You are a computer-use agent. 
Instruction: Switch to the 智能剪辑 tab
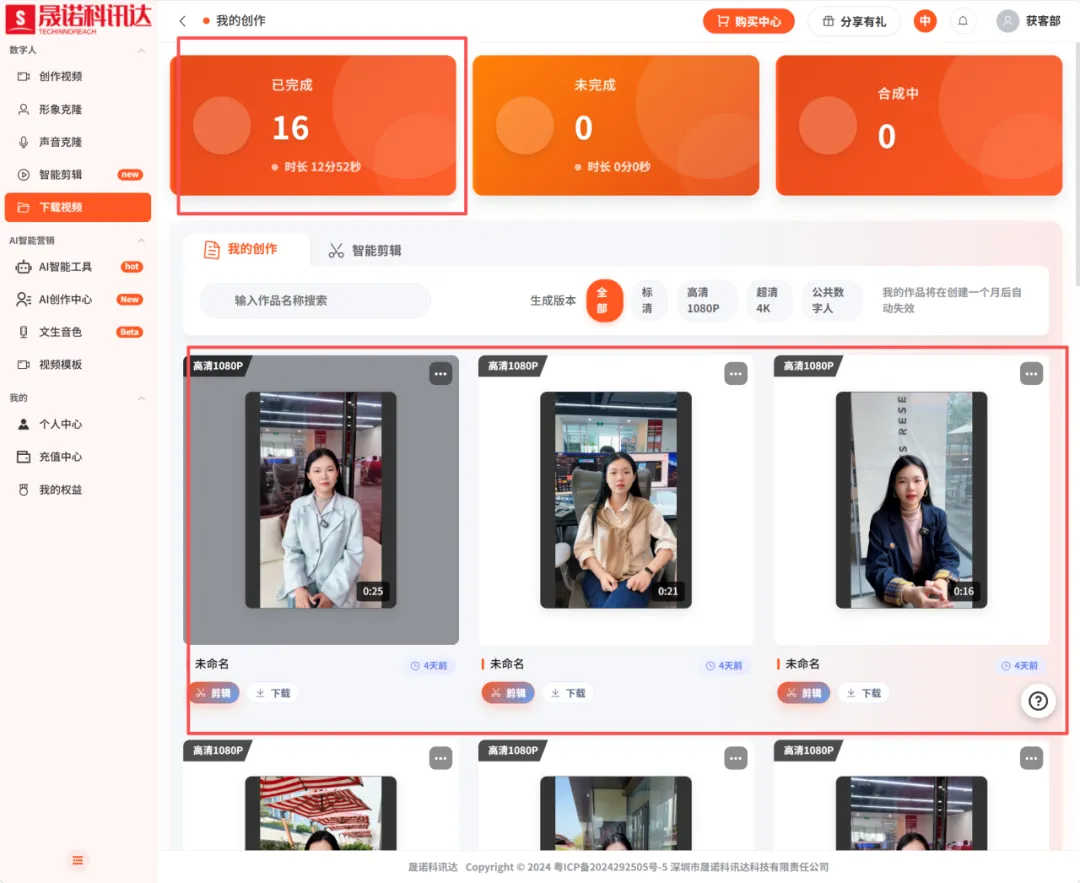click(x=365, y=251)
